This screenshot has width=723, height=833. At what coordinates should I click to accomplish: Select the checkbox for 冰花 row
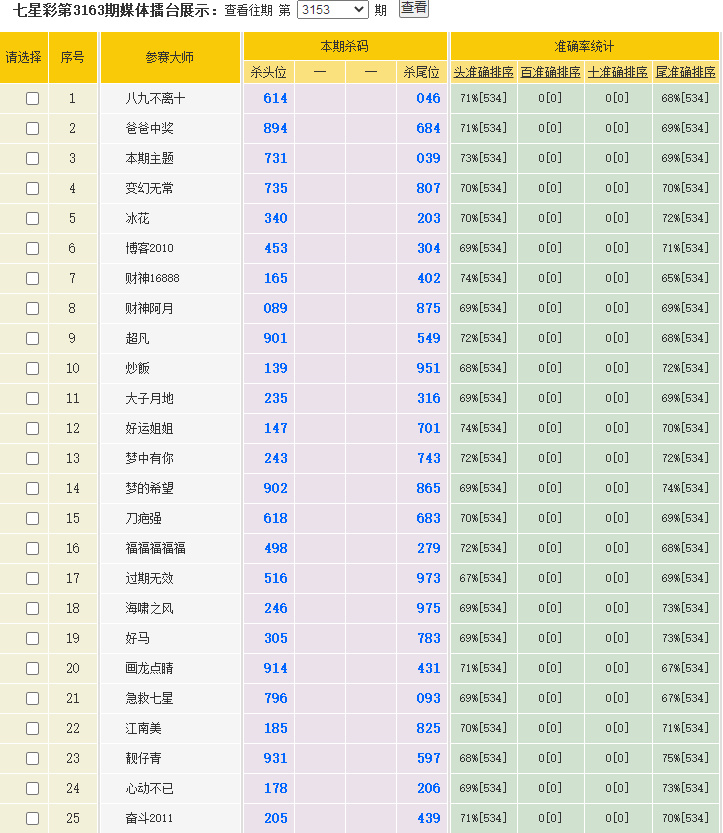click(x=33, y=219)
